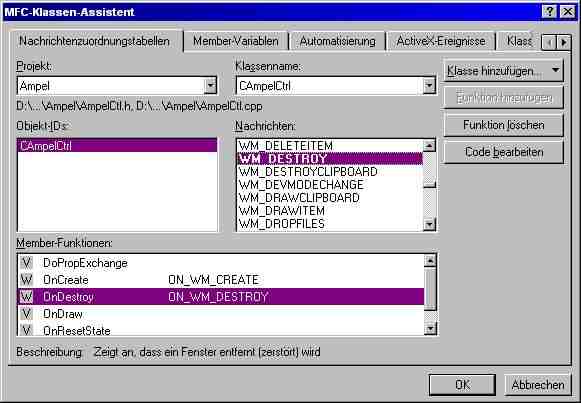Viewport: 581px width, 403px height.
Task: Open the Projekt dropdown list
Action: click(210, 86)
